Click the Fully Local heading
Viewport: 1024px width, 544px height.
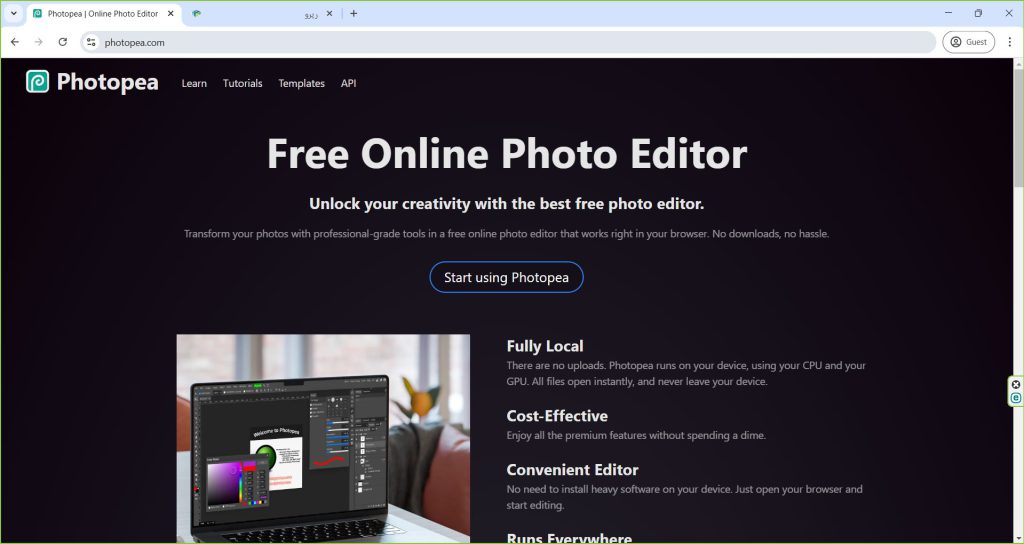[x=545, y=346]
